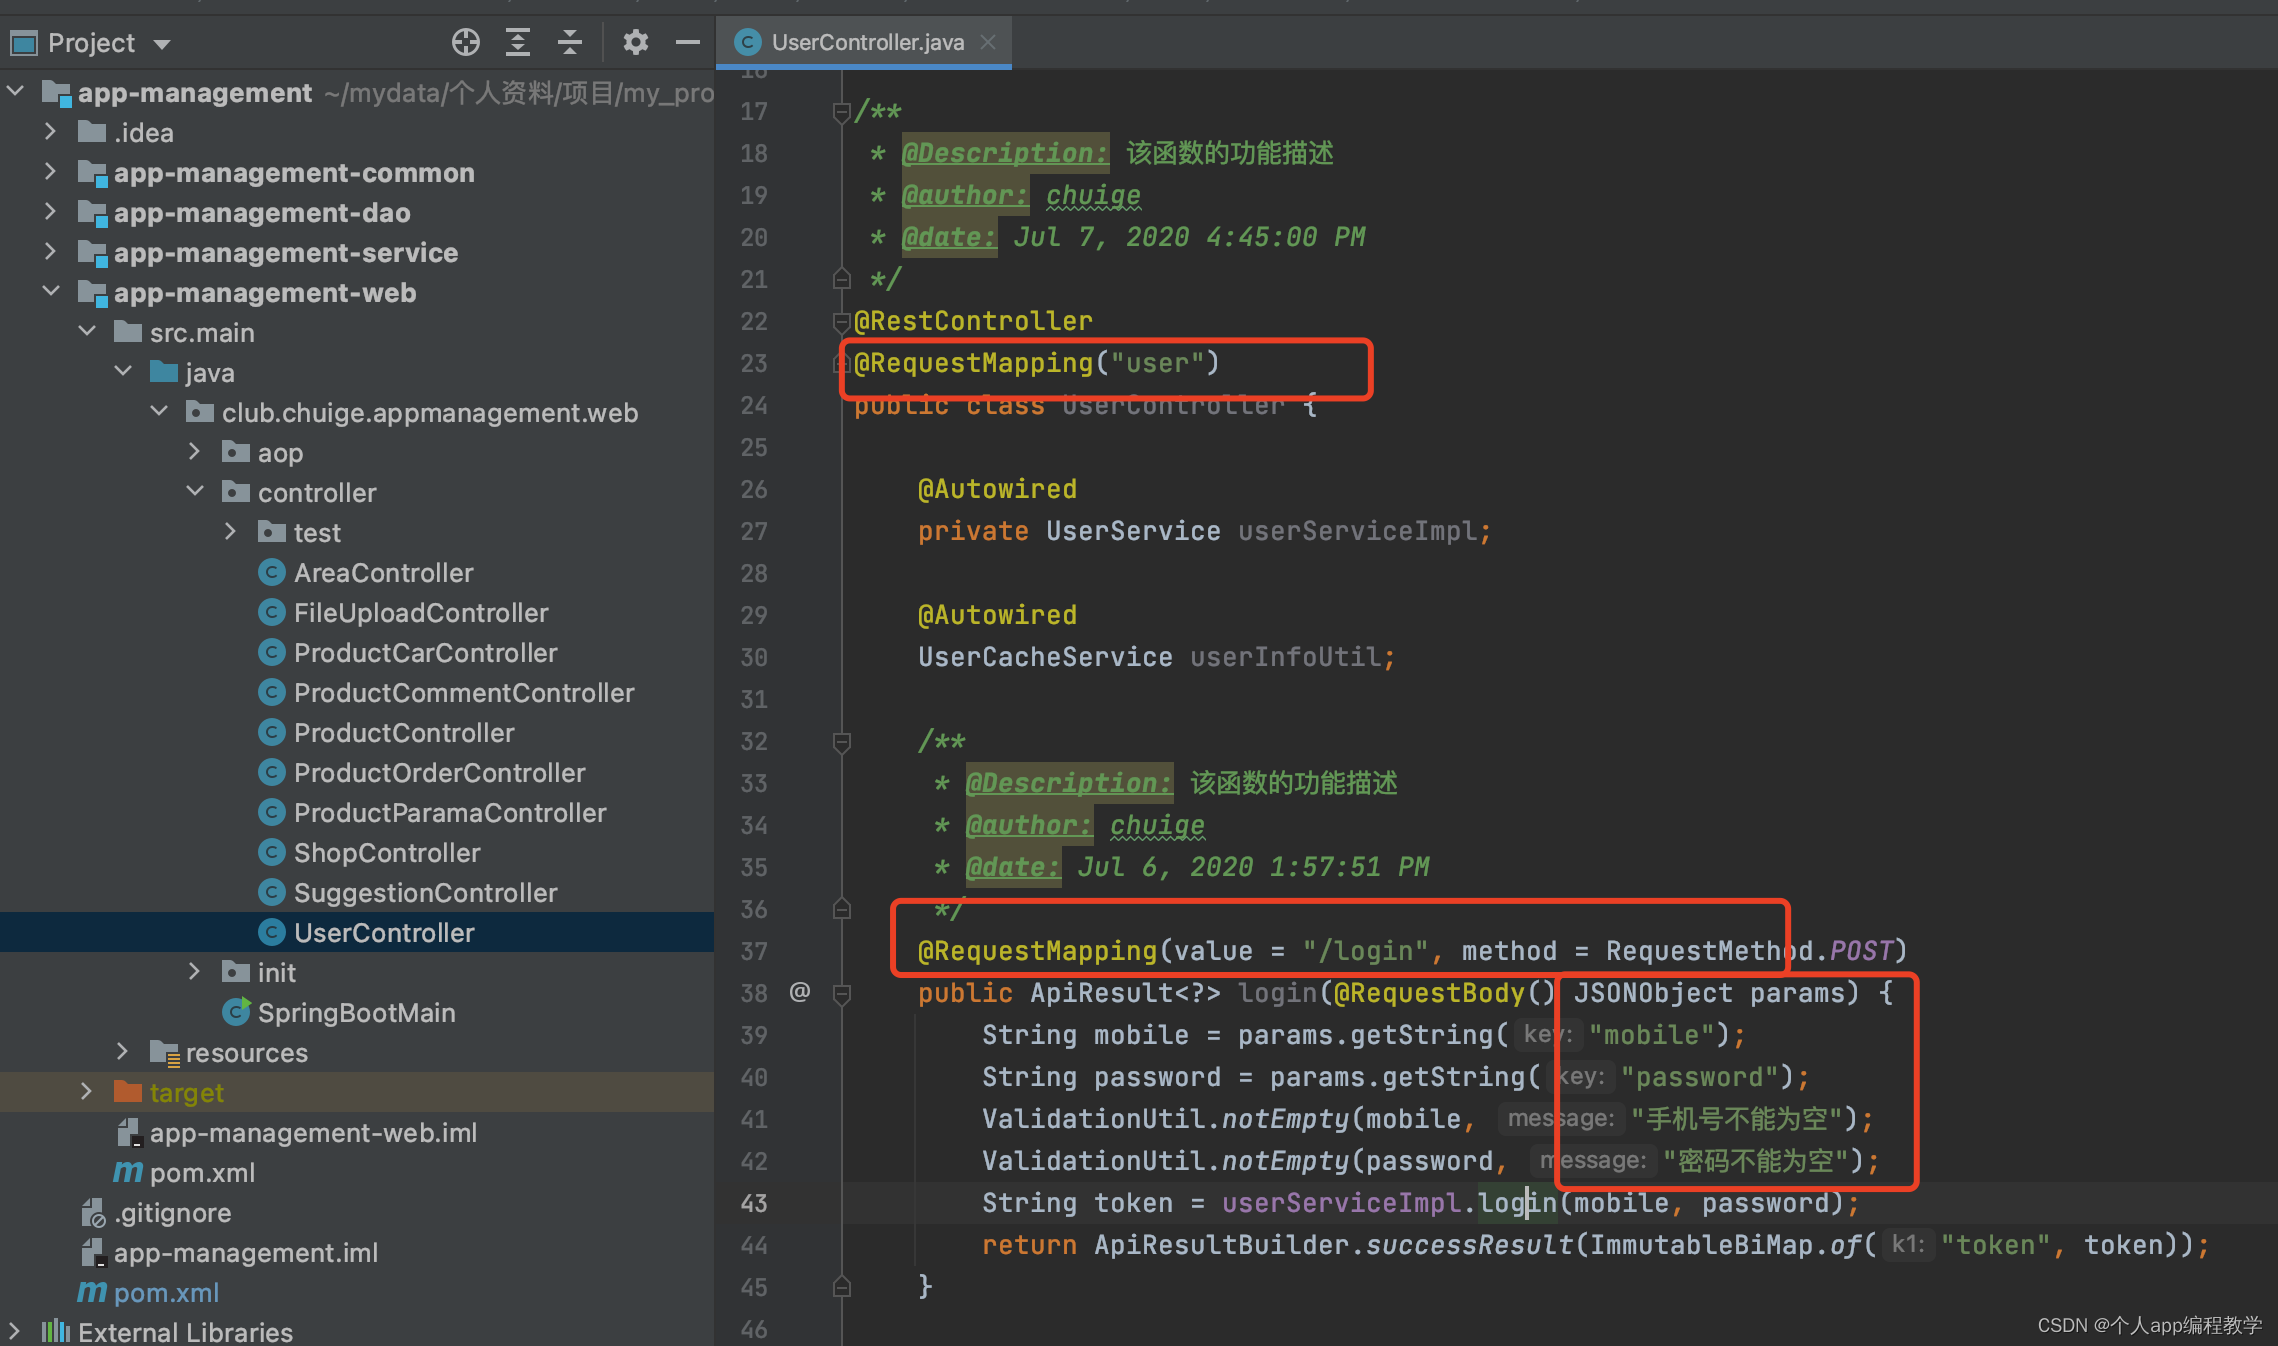Expand the test package
Screen dimensions: 2278x1346
(231, 532)
